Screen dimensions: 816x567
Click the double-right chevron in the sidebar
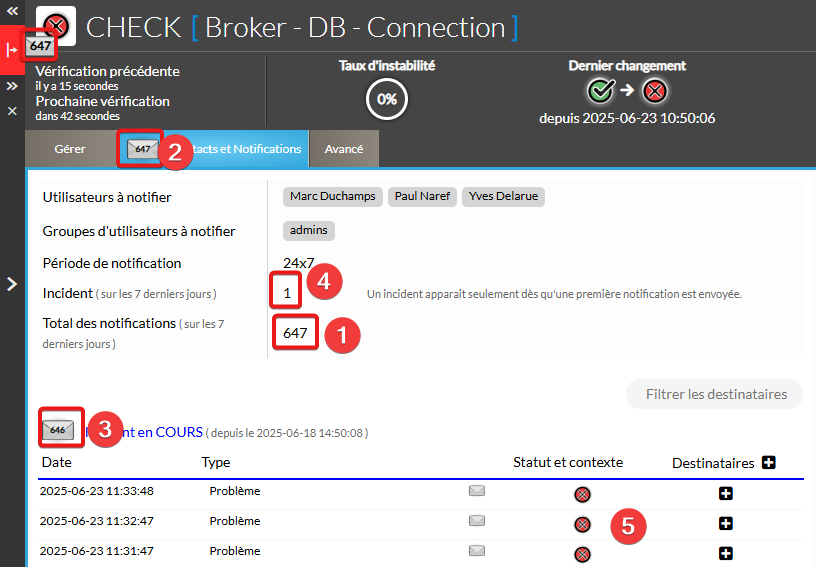point(12,86)
